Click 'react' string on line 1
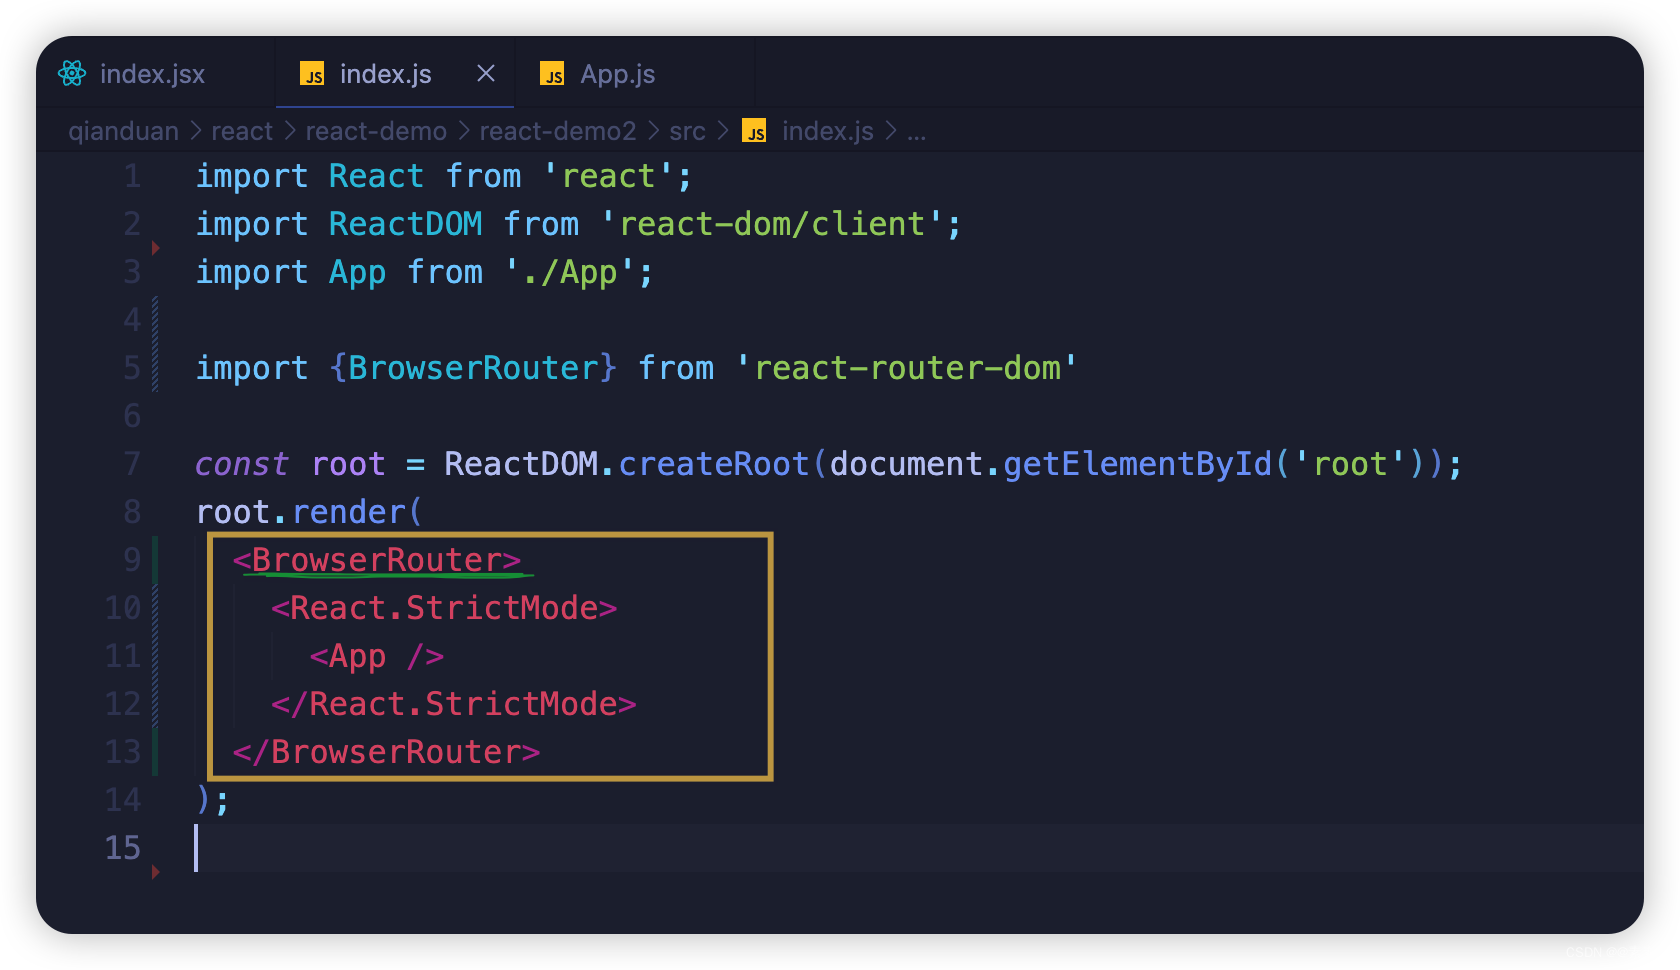Screen dimensions: 1680x970 (x=608, y=176)
